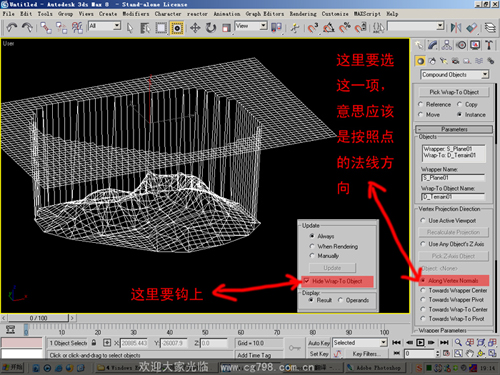Select the Select and Link tool
Image resolution: width=500 pixels, height=375 pixels.
pos(46,28)
